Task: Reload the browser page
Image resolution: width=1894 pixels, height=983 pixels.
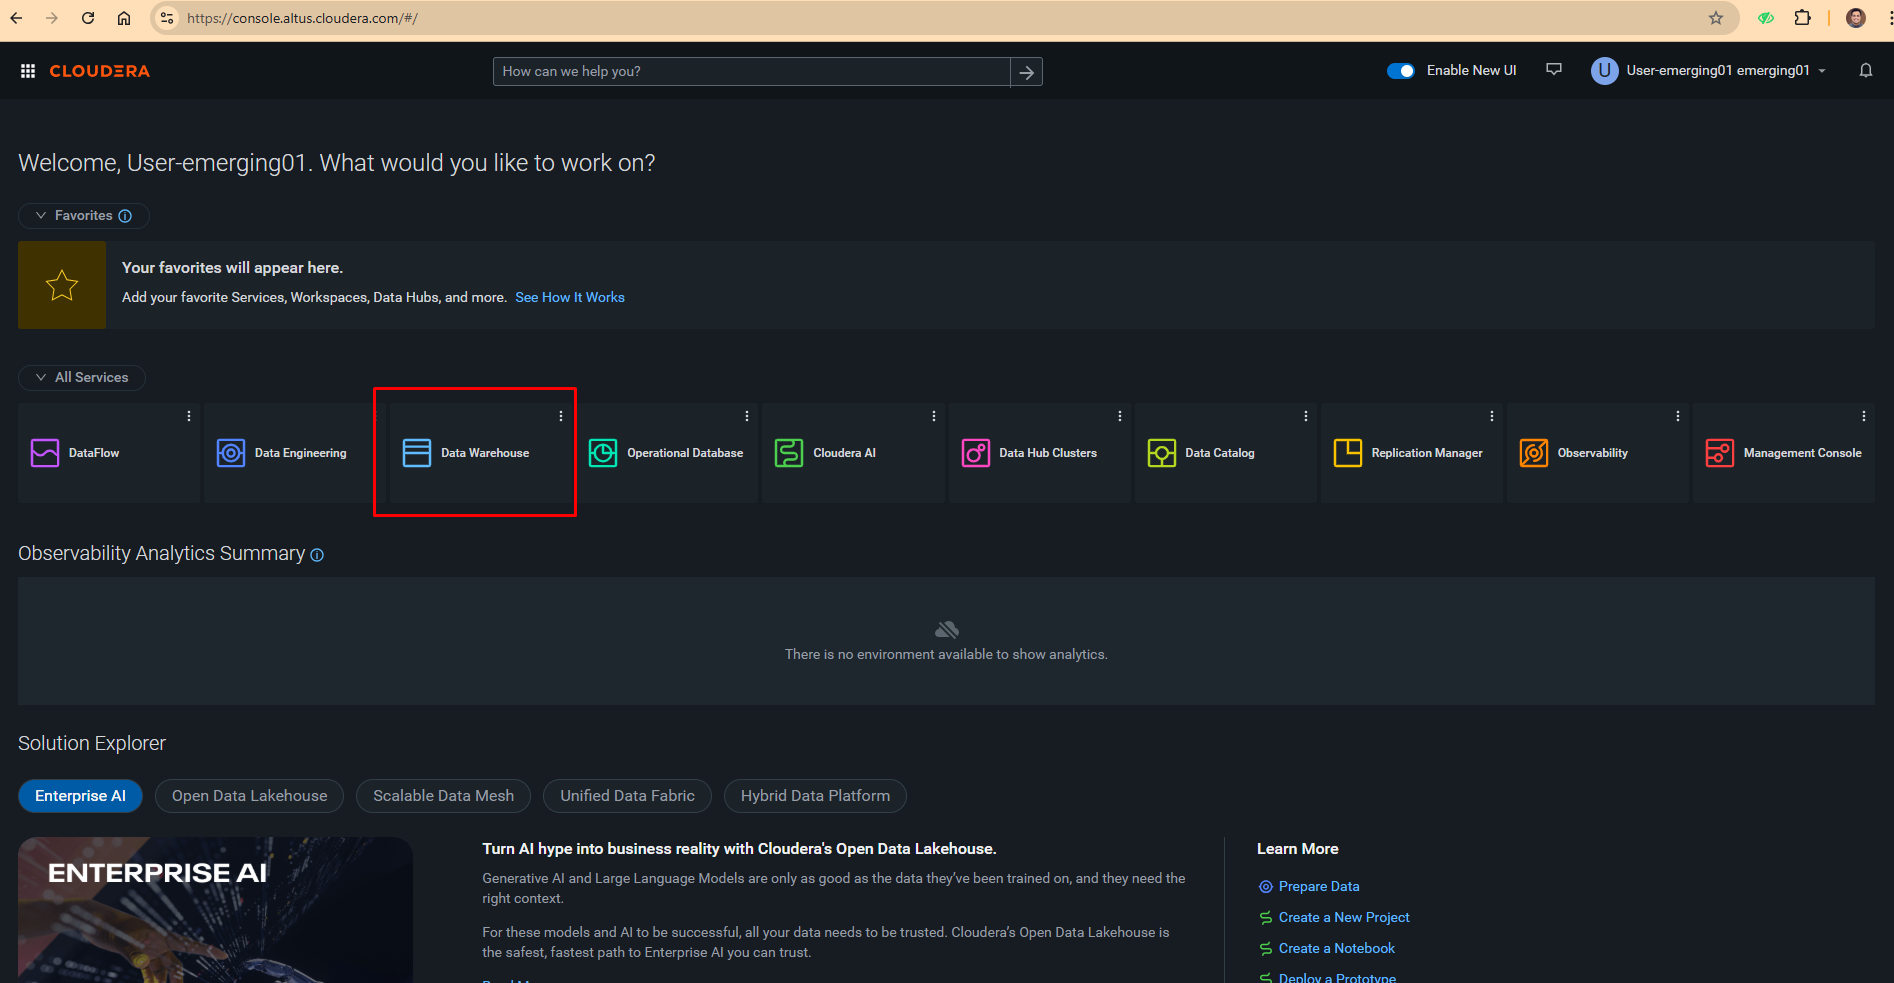Action: 88,18
